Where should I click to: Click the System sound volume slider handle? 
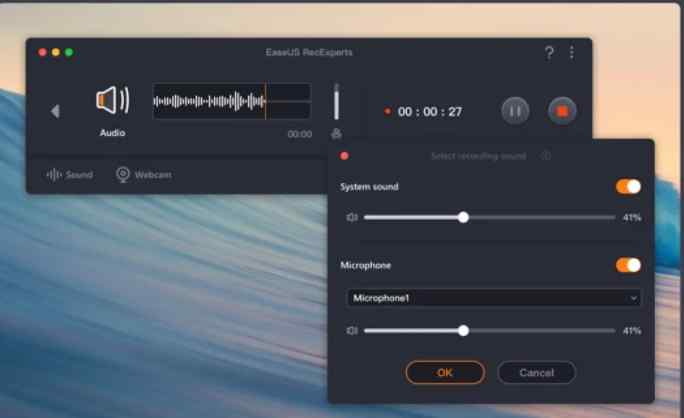pyautogui.click(x=463, y=217)
